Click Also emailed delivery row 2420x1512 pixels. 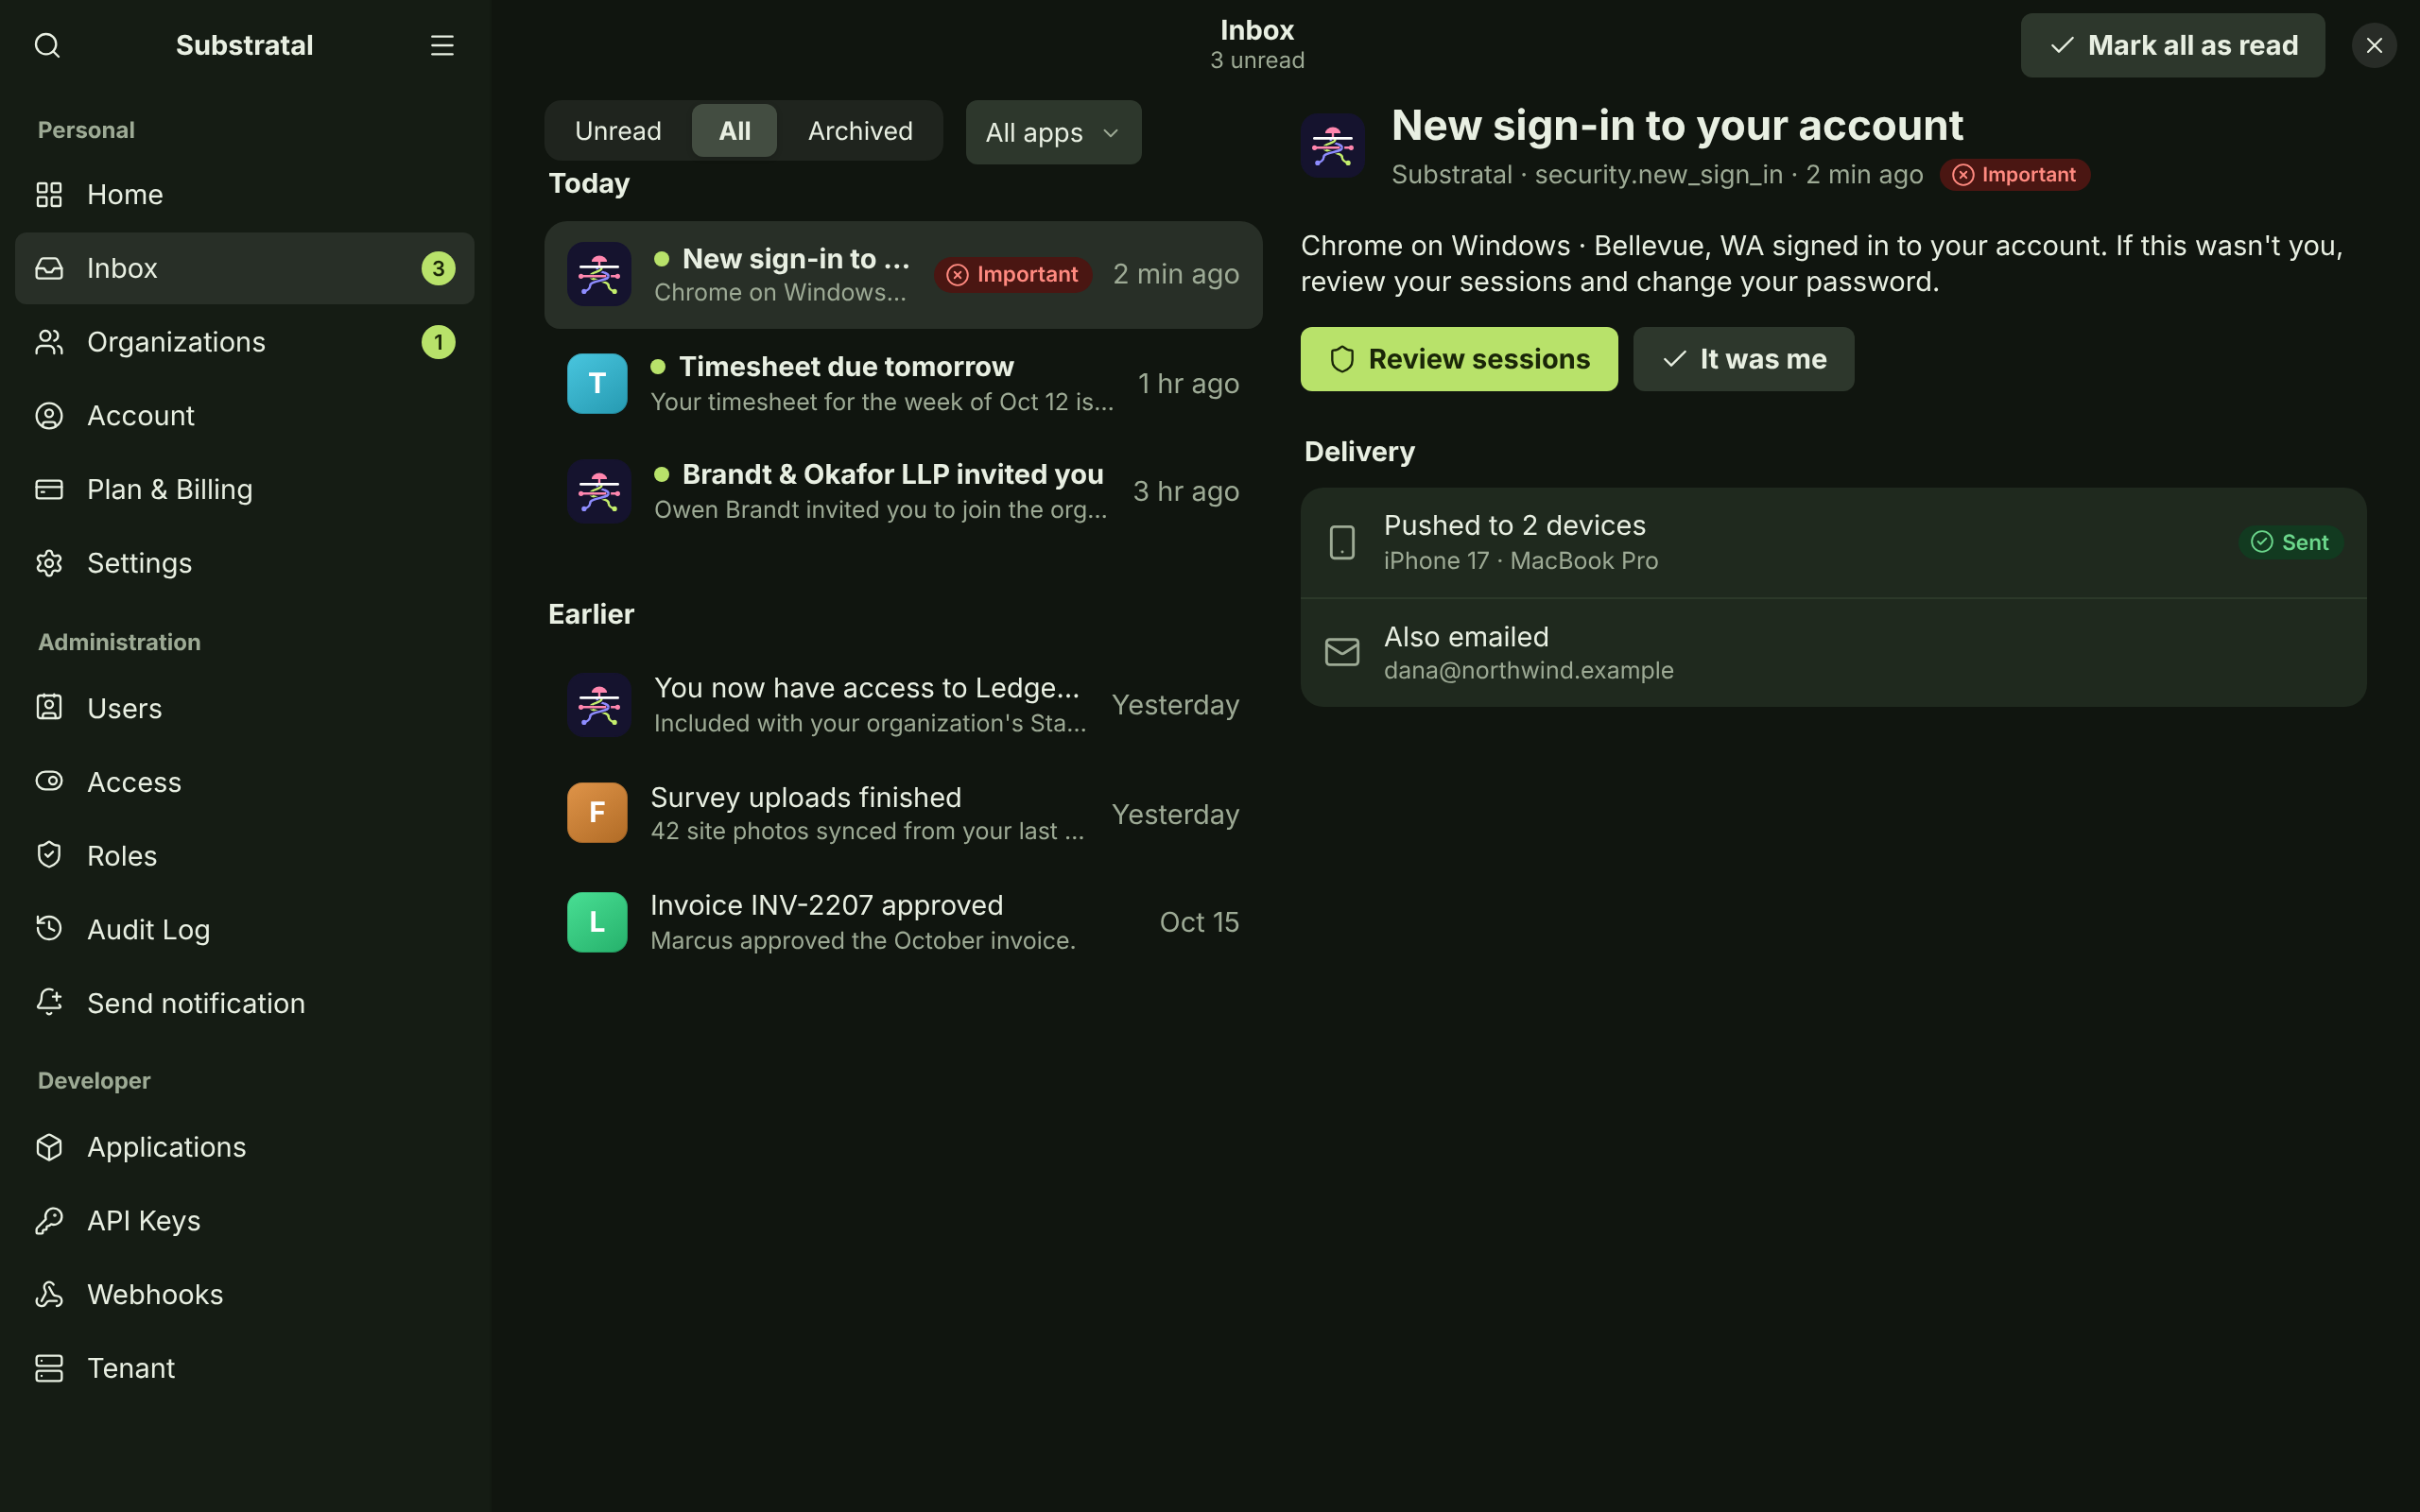click(1833, 653)
